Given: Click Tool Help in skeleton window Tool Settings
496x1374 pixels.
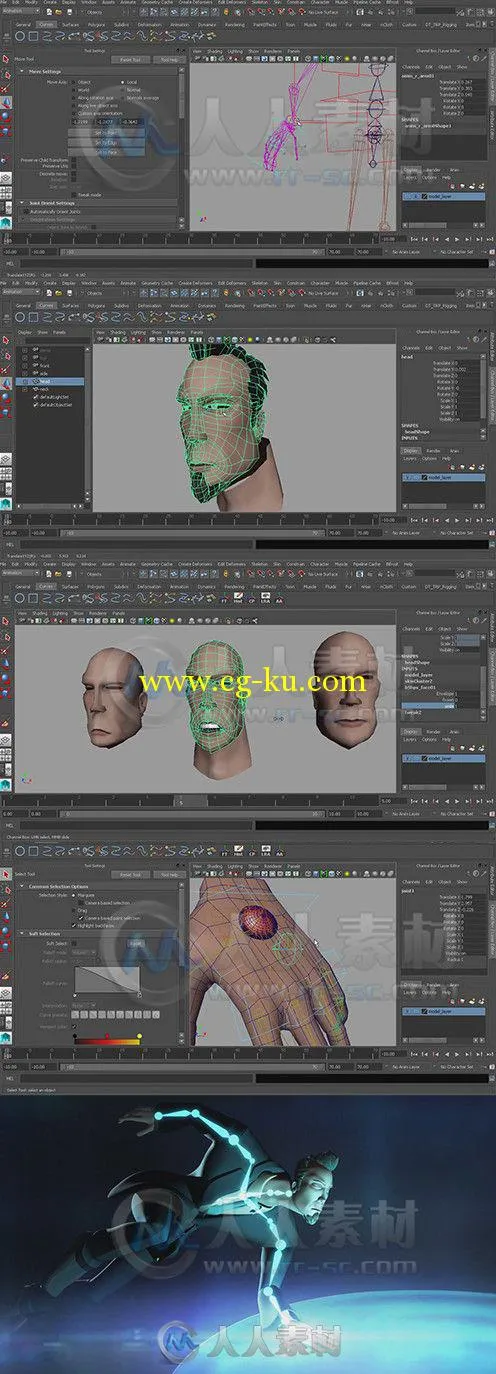Looking at the screenshot, I should [168, 60].
